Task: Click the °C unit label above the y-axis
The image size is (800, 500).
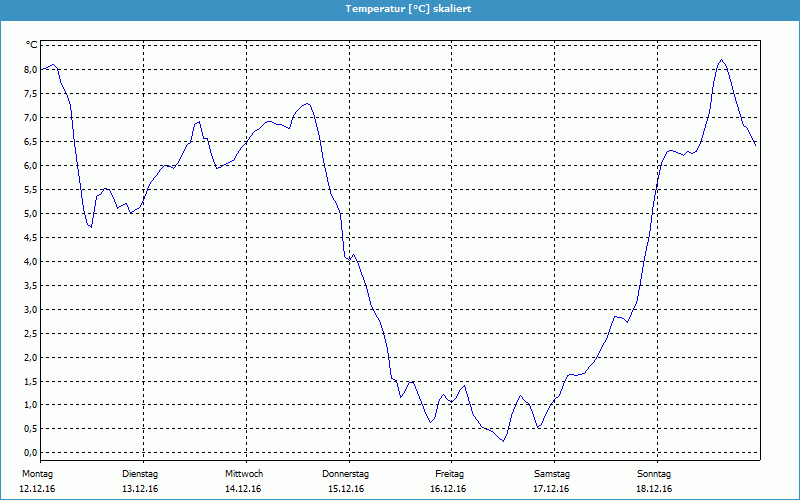Action: coord(31,45)
